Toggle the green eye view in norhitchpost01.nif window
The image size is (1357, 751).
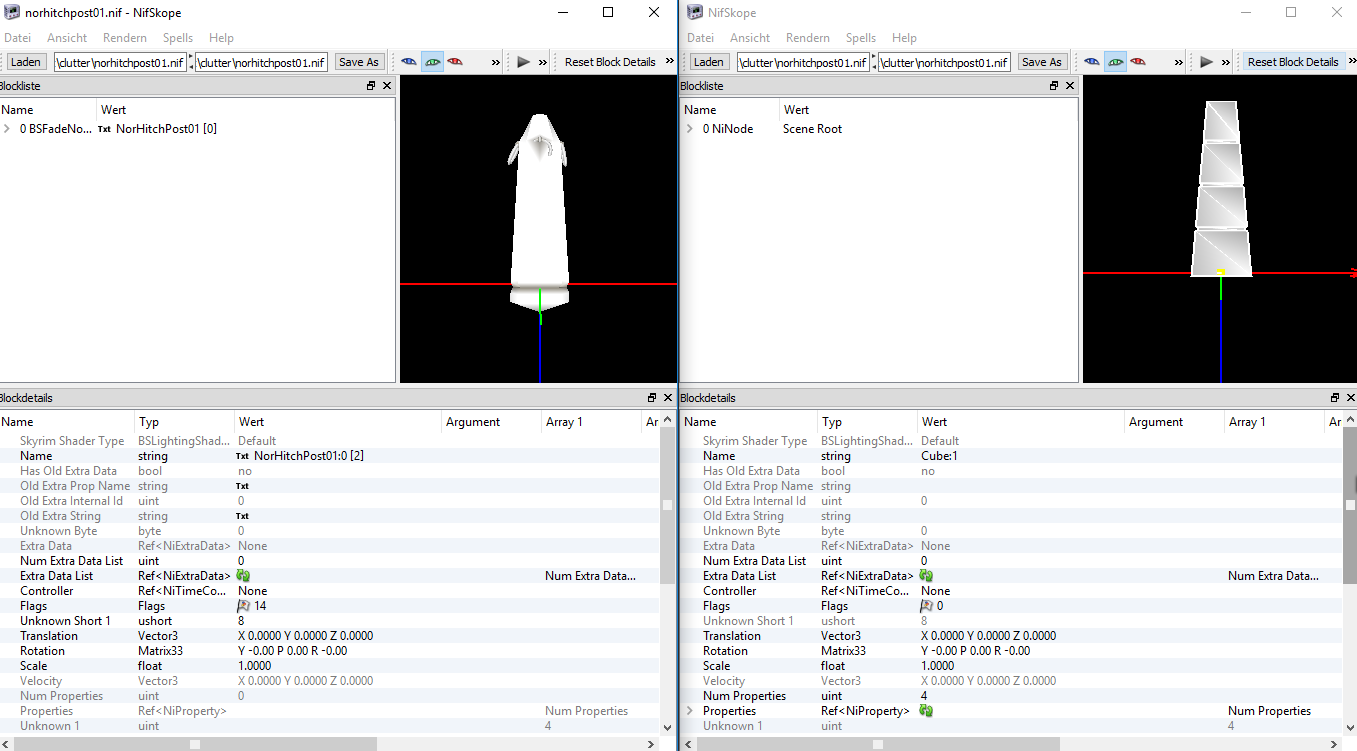[x=432, y=62]
